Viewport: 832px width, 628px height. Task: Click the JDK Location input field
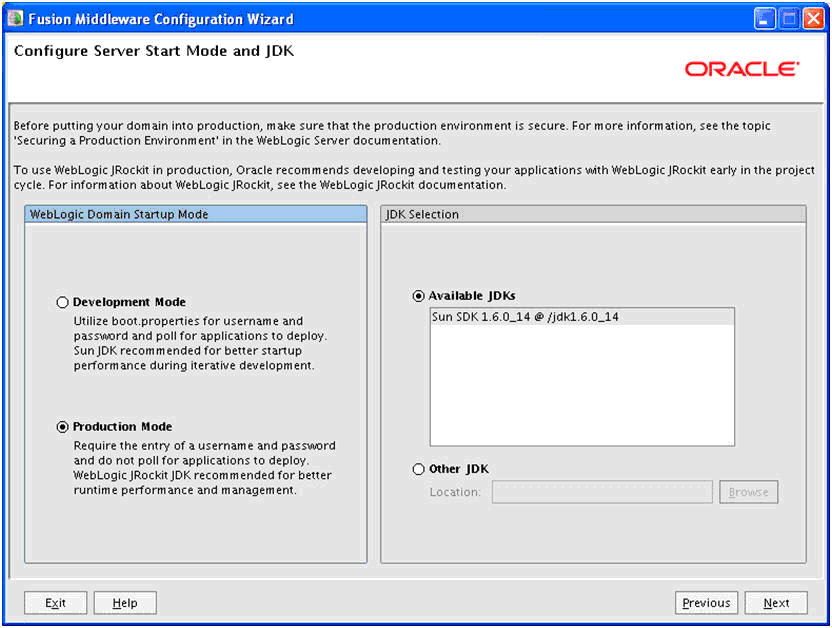[602, 492]
